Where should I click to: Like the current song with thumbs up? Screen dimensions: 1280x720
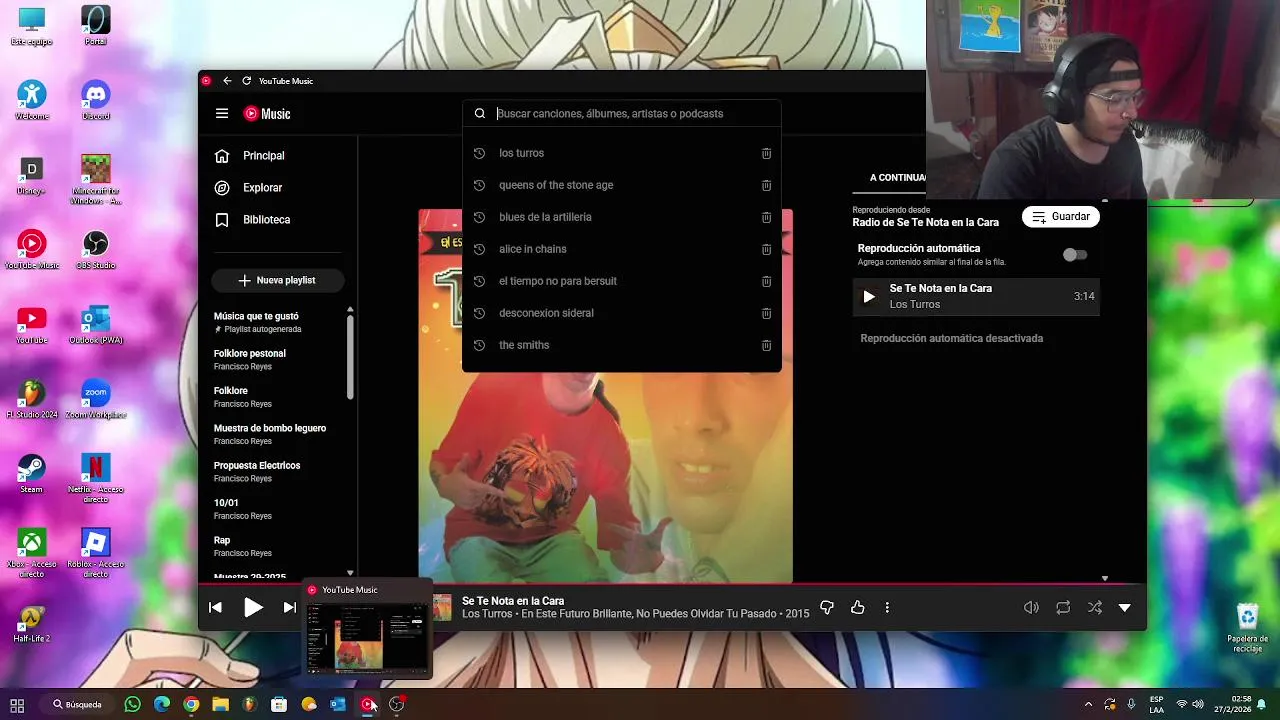coord(858,607)
